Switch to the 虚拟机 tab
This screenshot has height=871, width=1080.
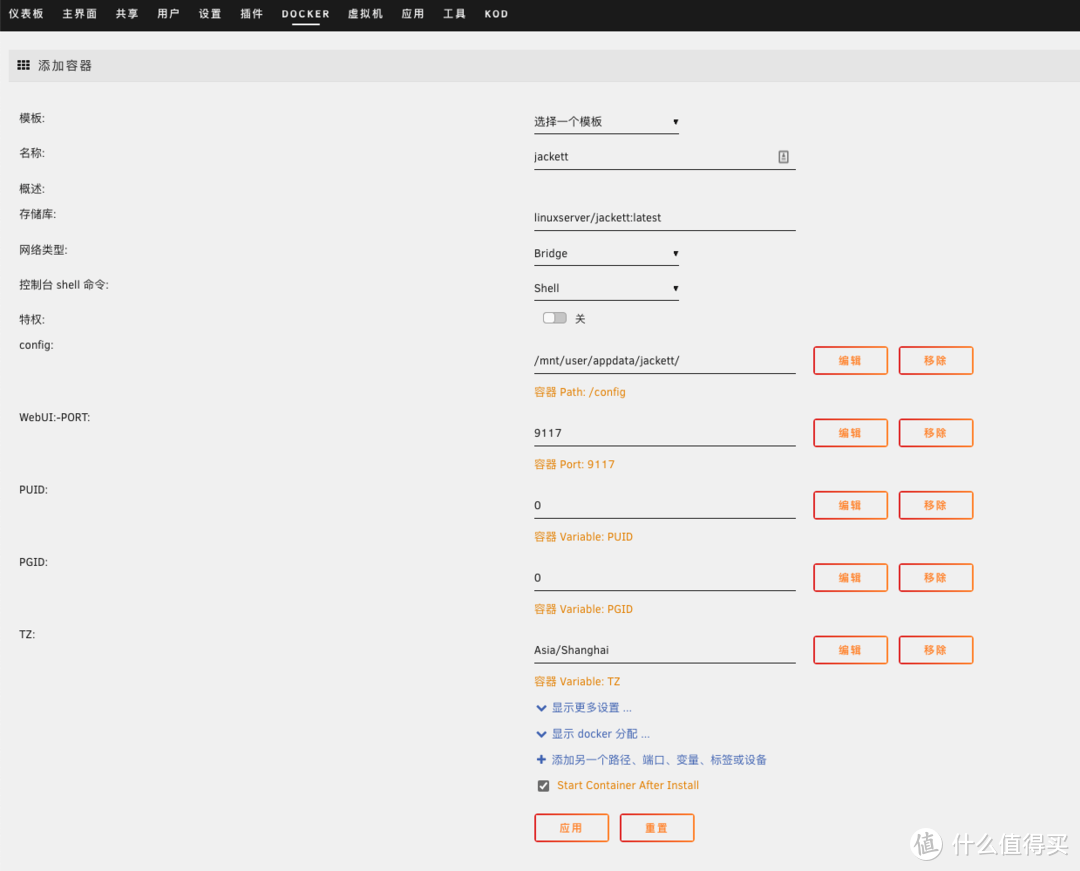tap(365, 14)
